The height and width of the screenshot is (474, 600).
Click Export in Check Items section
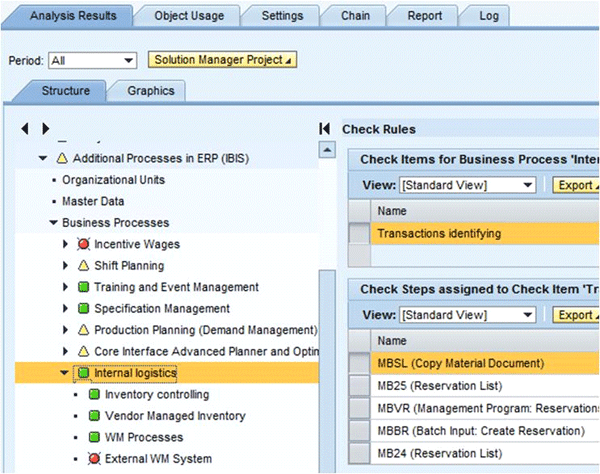point(575,185)
